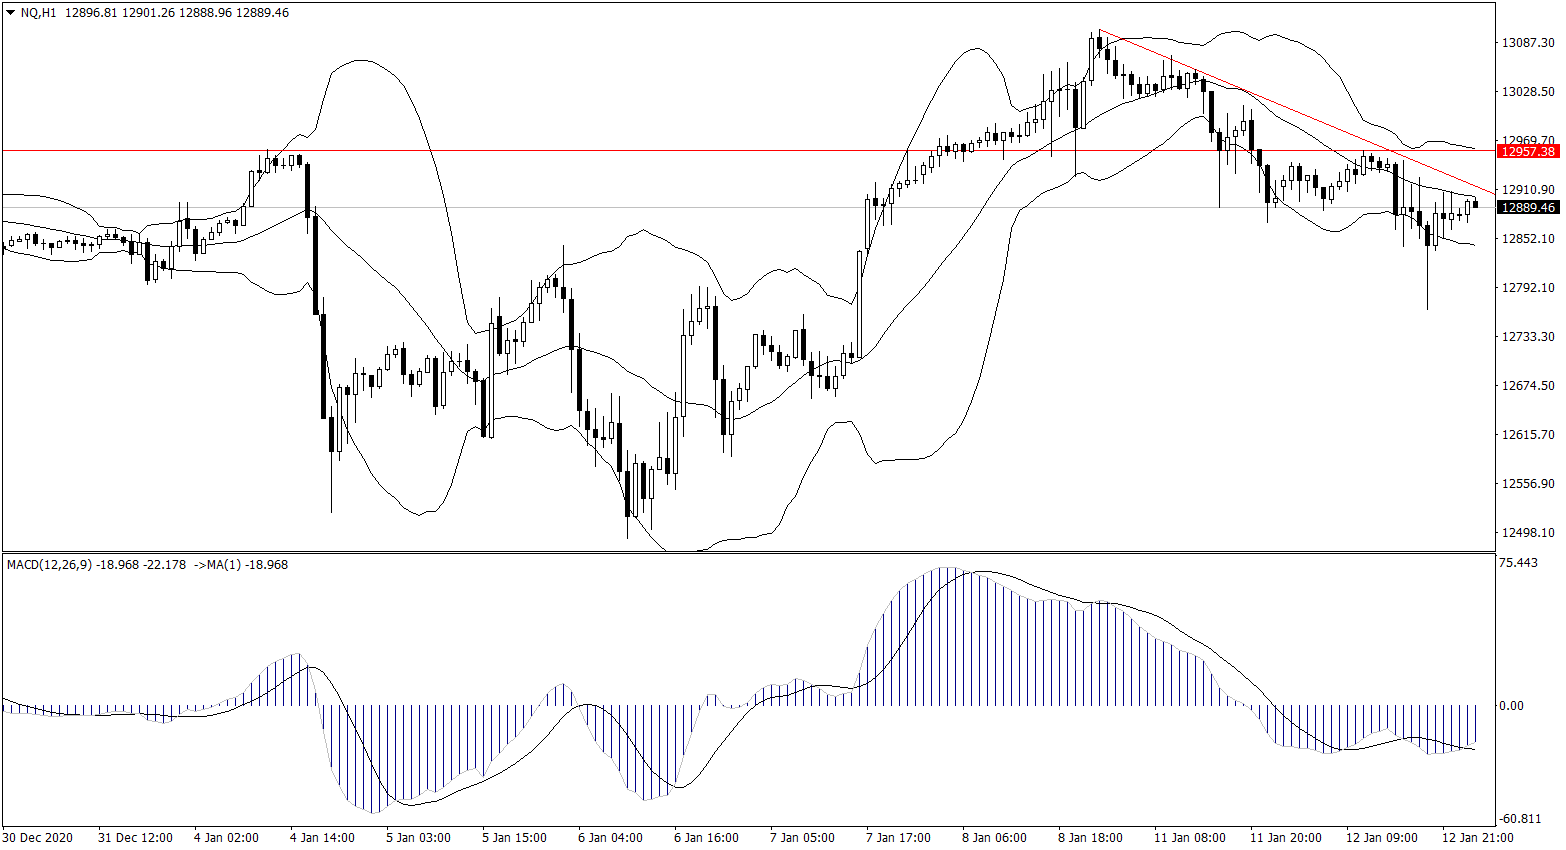Click the 12498.10 price scale label
1566x850 pixels.
1528,533
